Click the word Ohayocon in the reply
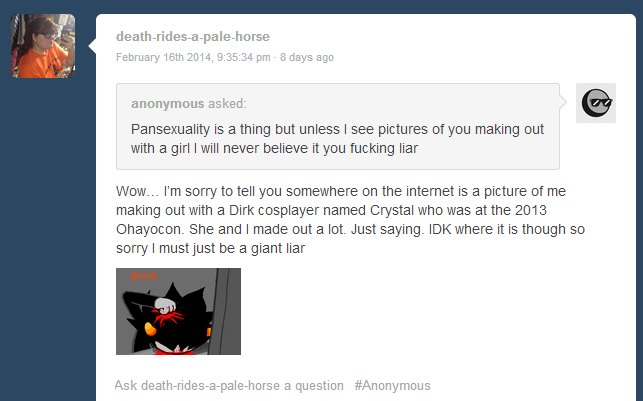The height and width of the screenshot is (401, 643). tap(149, 229)
